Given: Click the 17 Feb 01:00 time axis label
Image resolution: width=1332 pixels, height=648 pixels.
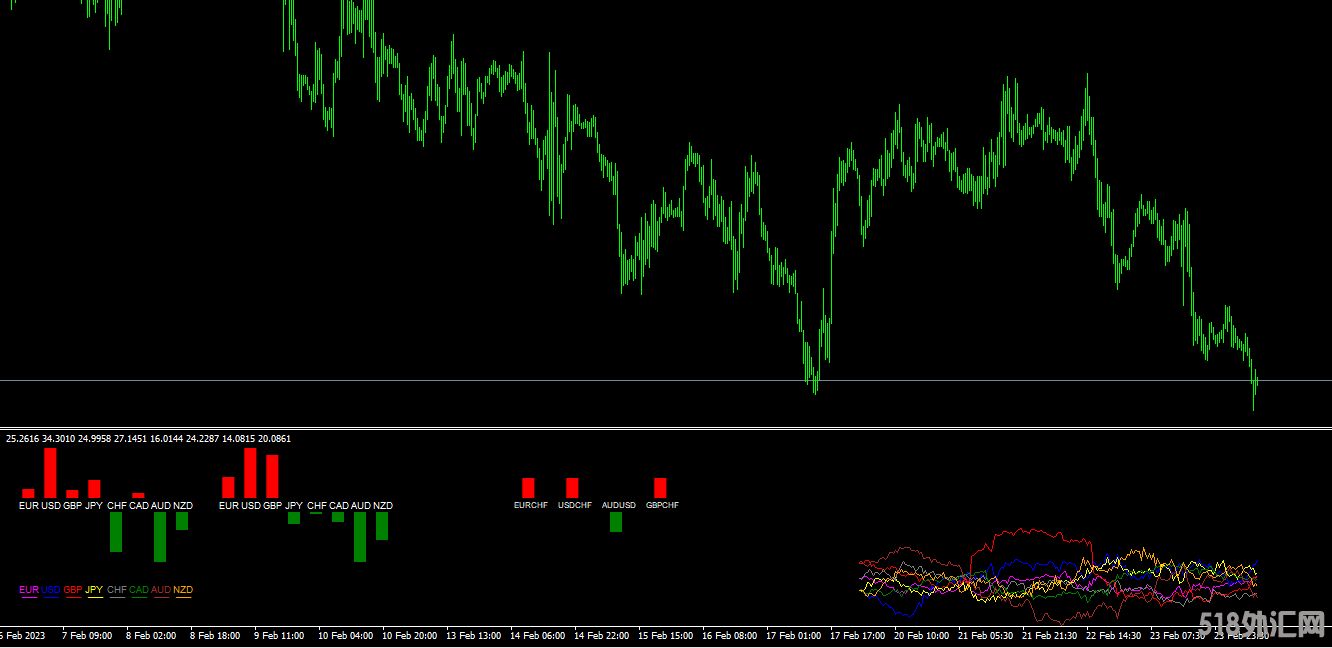Looking at the screenshot, I should [793, 635].
